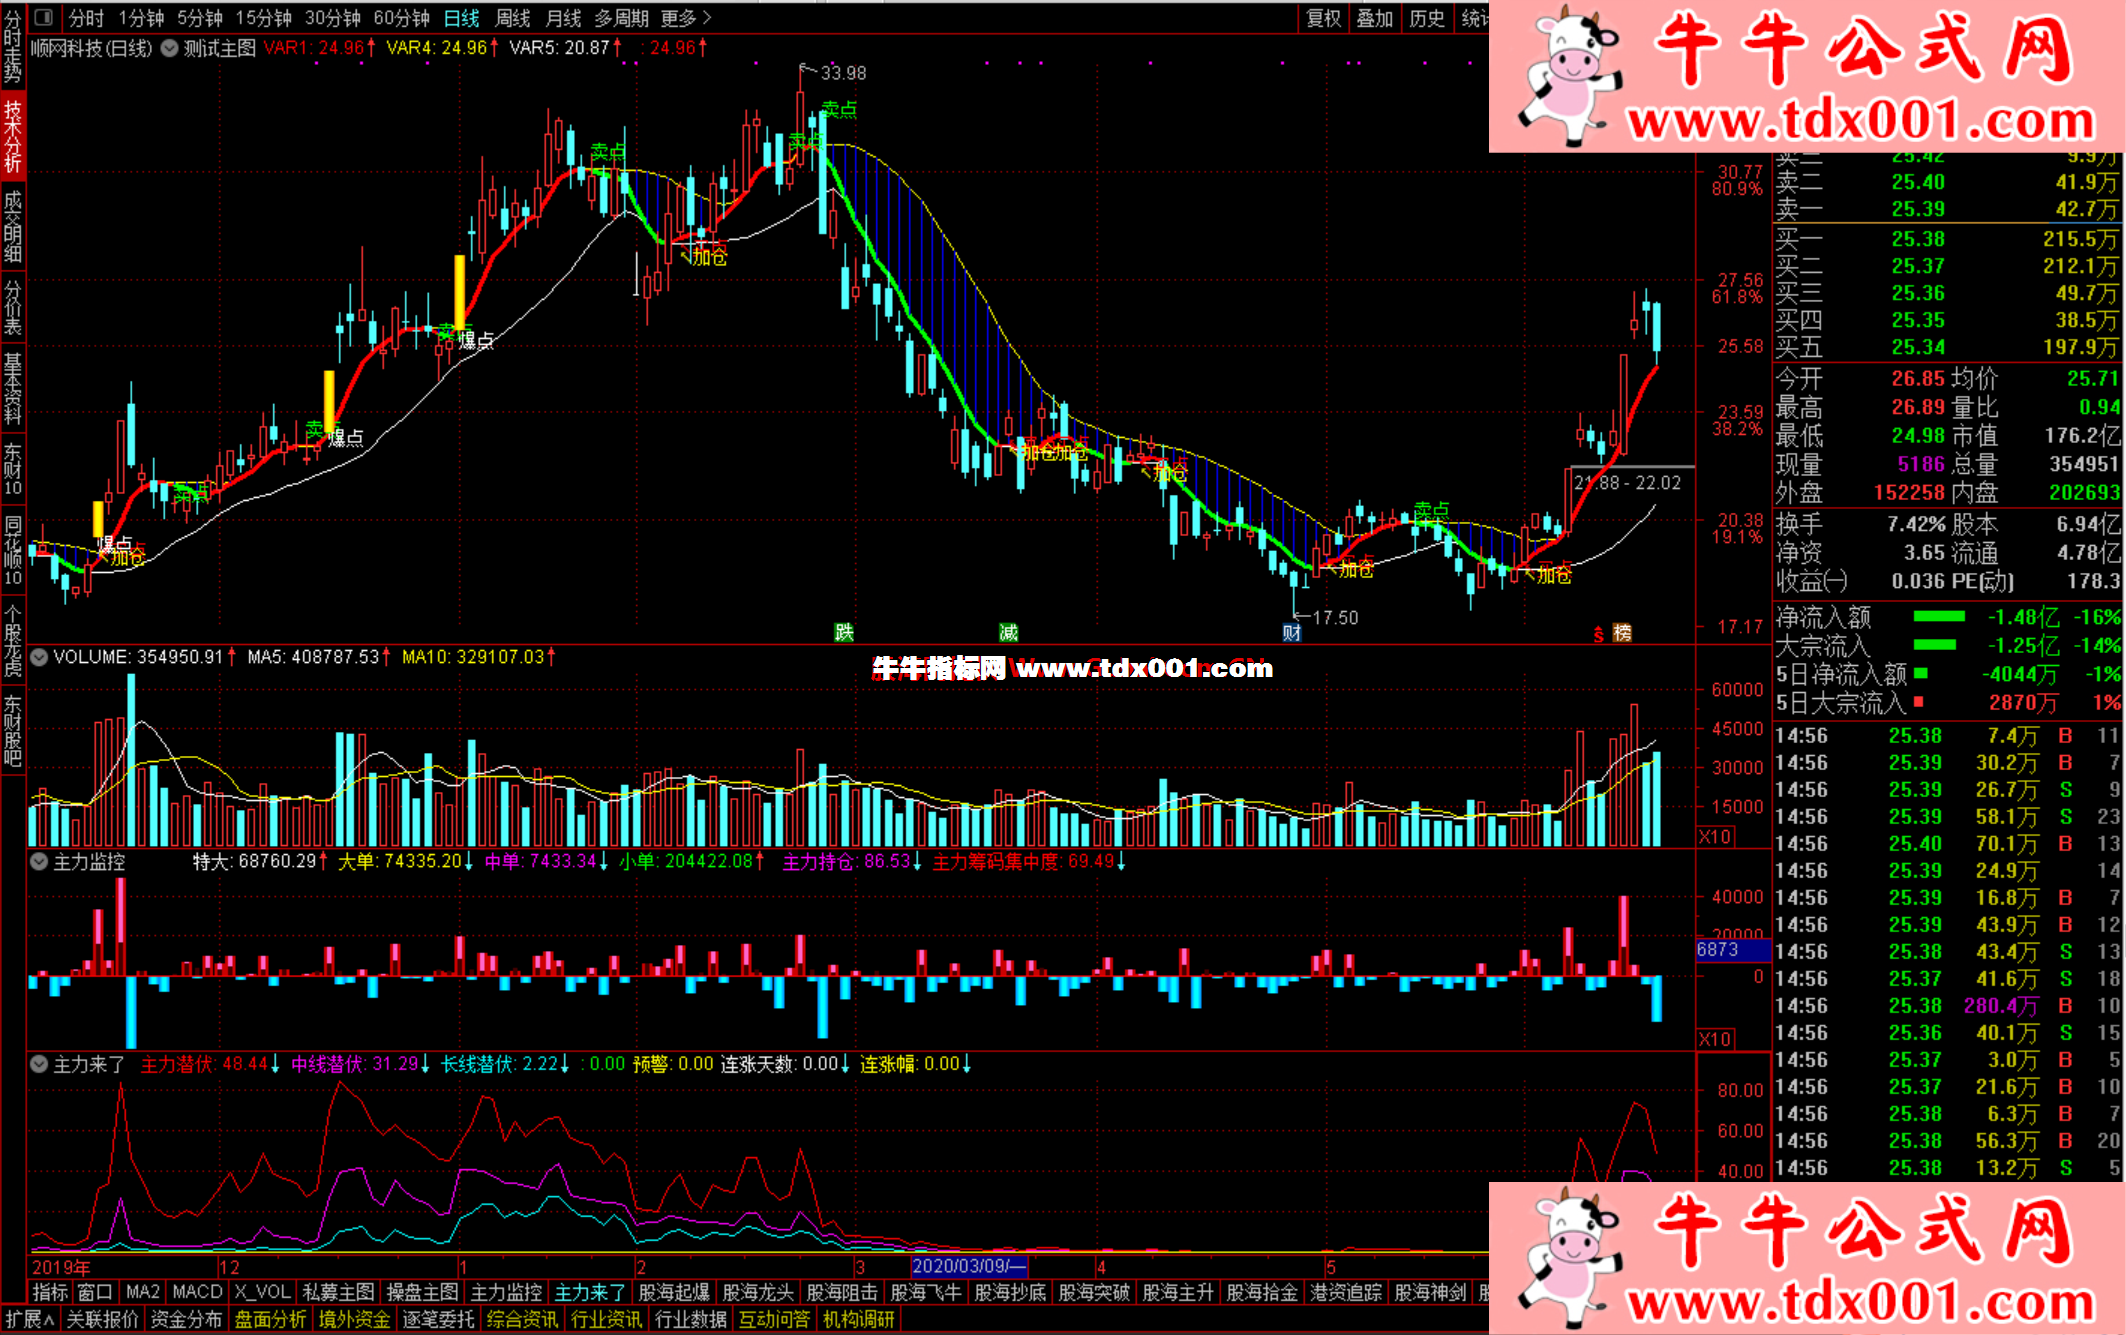Click the panel layout icon before 分时
This screenshot has height=1335, width=2126.
[x=43, y=17]
